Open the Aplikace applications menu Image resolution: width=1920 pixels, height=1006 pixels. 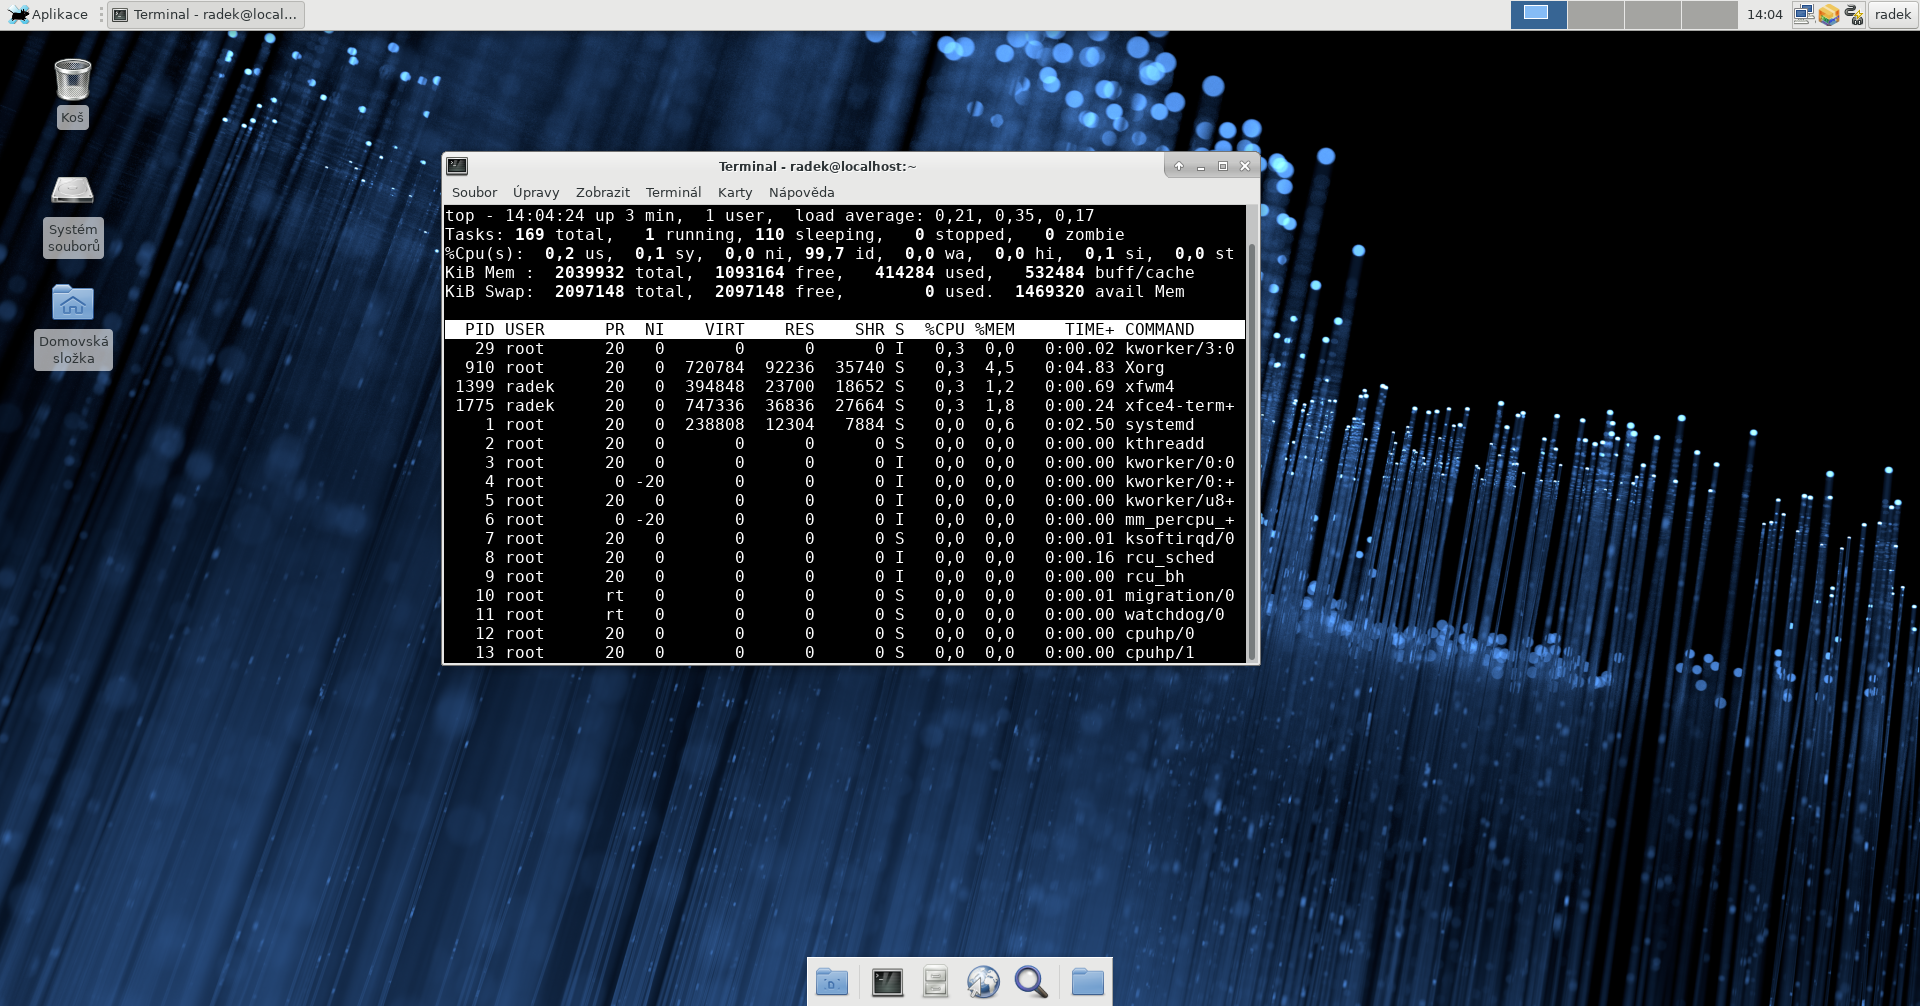click(48, 14)
